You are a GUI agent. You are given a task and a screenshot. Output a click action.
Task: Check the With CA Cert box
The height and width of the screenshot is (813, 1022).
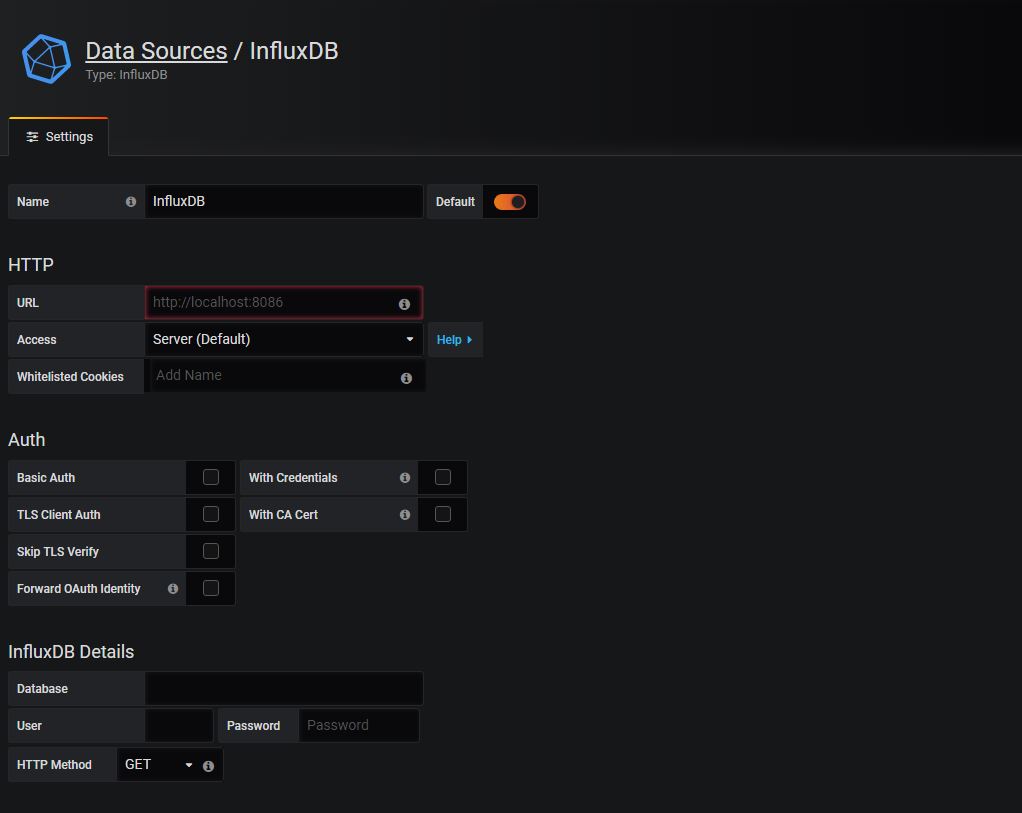tap(443, 514)
